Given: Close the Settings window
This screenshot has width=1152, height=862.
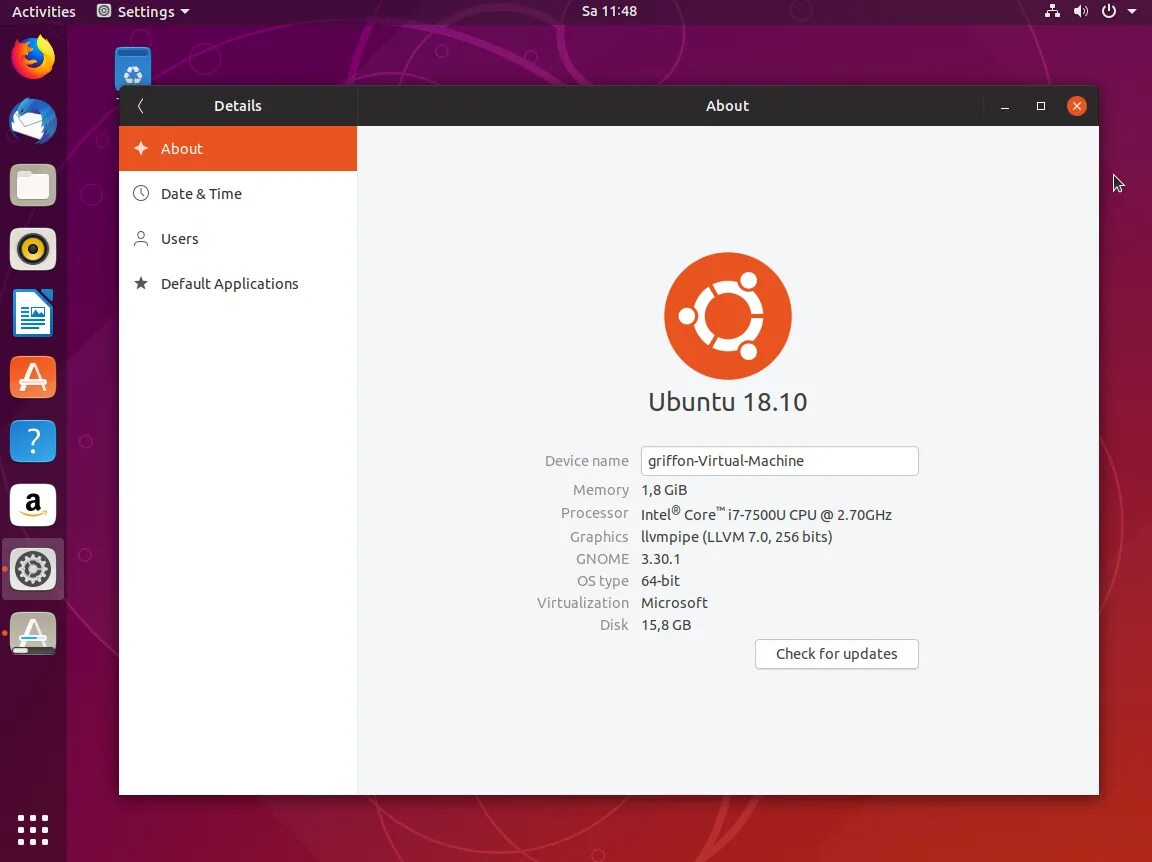Looking at the screenshot, I should pos(1076,106).
